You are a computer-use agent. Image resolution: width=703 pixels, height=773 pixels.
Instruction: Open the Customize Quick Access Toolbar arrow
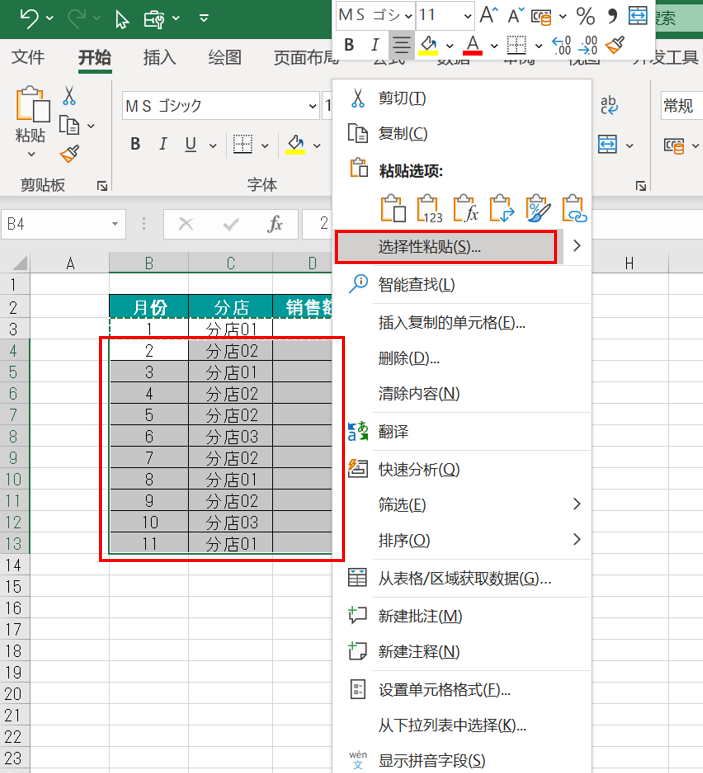pyautogui.click(x=204, y=19)
